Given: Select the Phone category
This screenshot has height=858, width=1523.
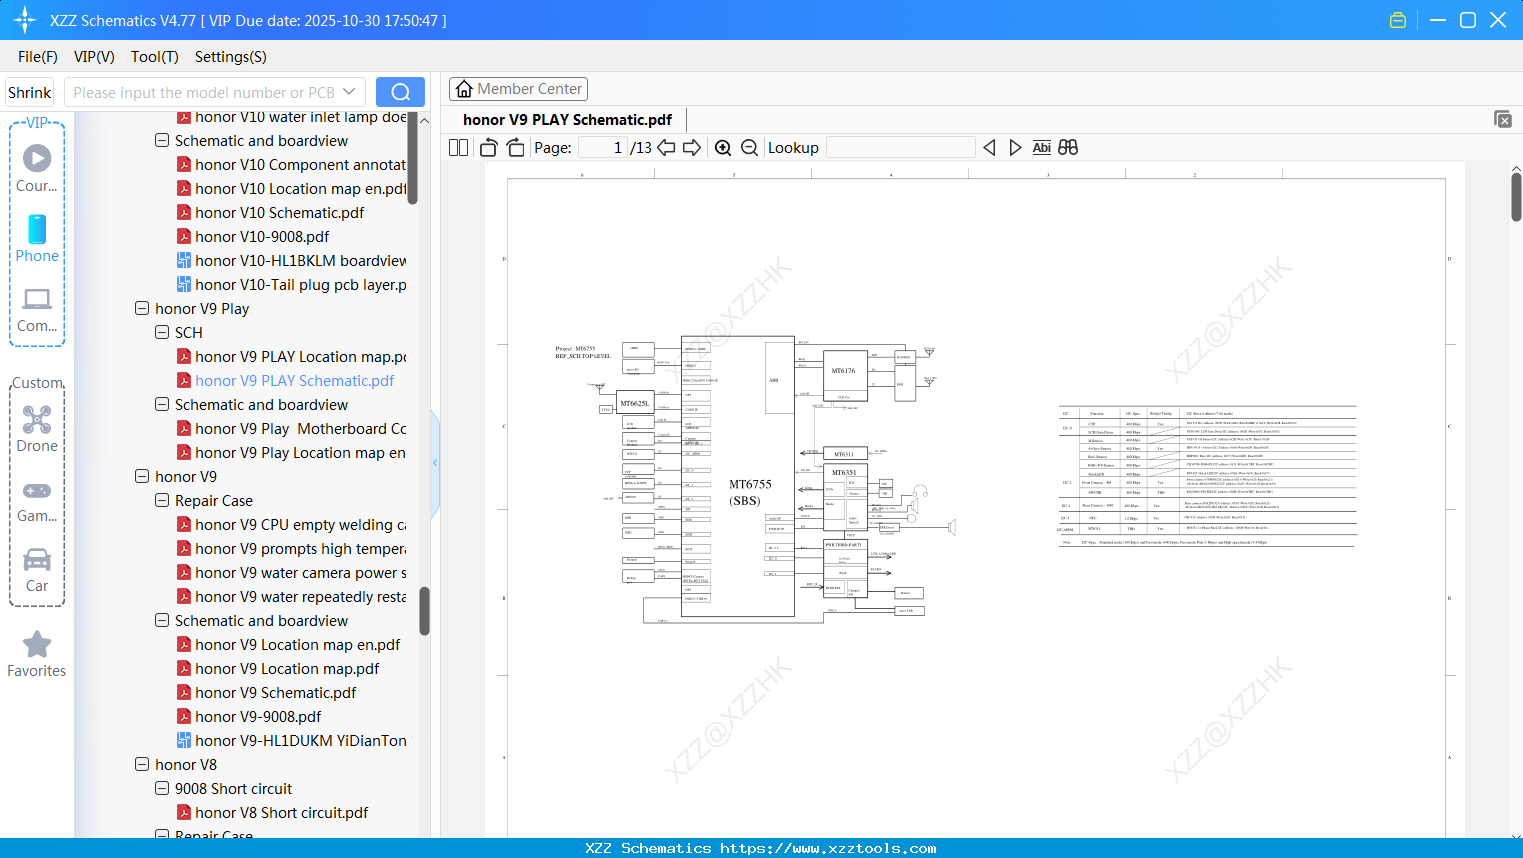Looking at the screenshot, I should (x=37, y=238).
